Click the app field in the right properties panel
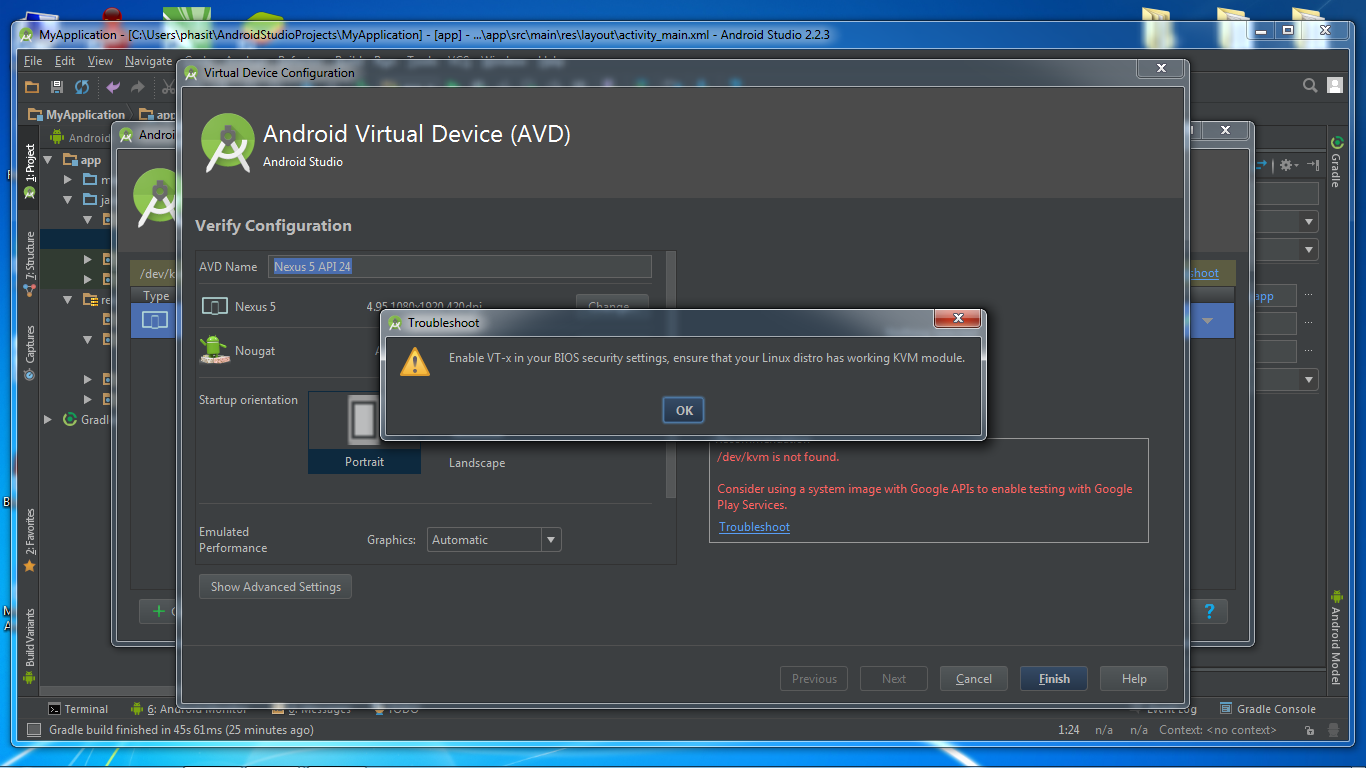Viewport: 1366px width, 768px height. (1274, 296)
